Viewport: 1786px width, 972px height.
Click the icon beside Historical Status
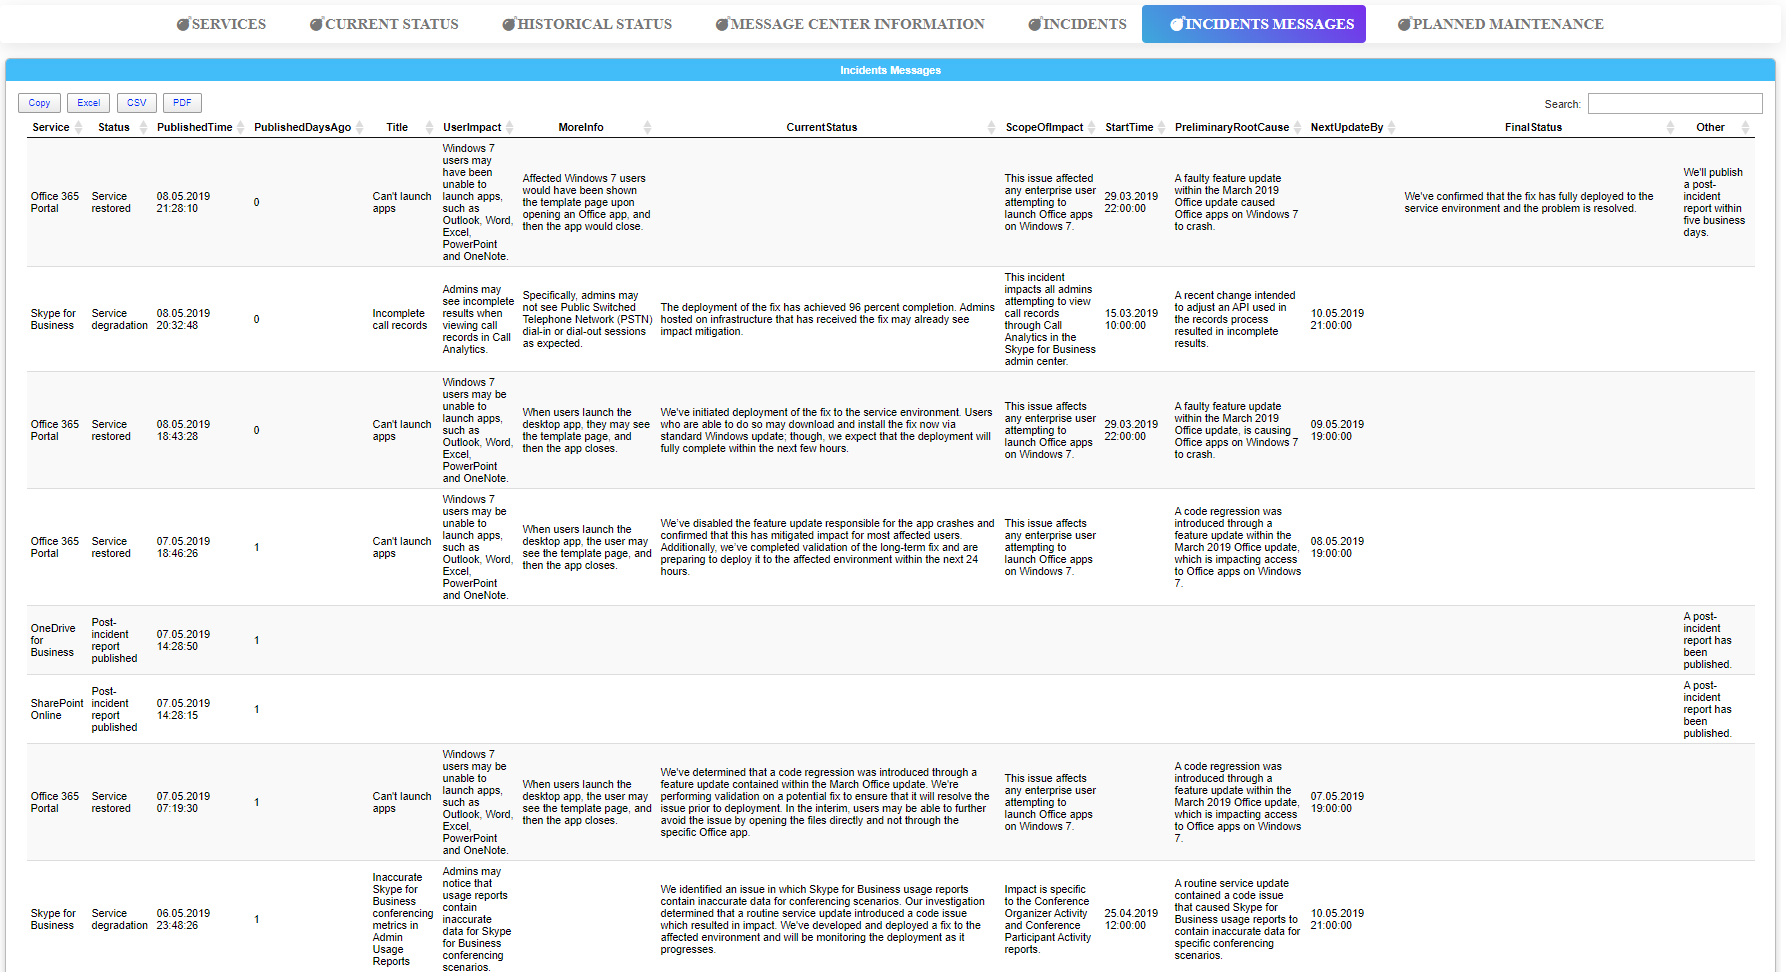[x=509, y=24]
